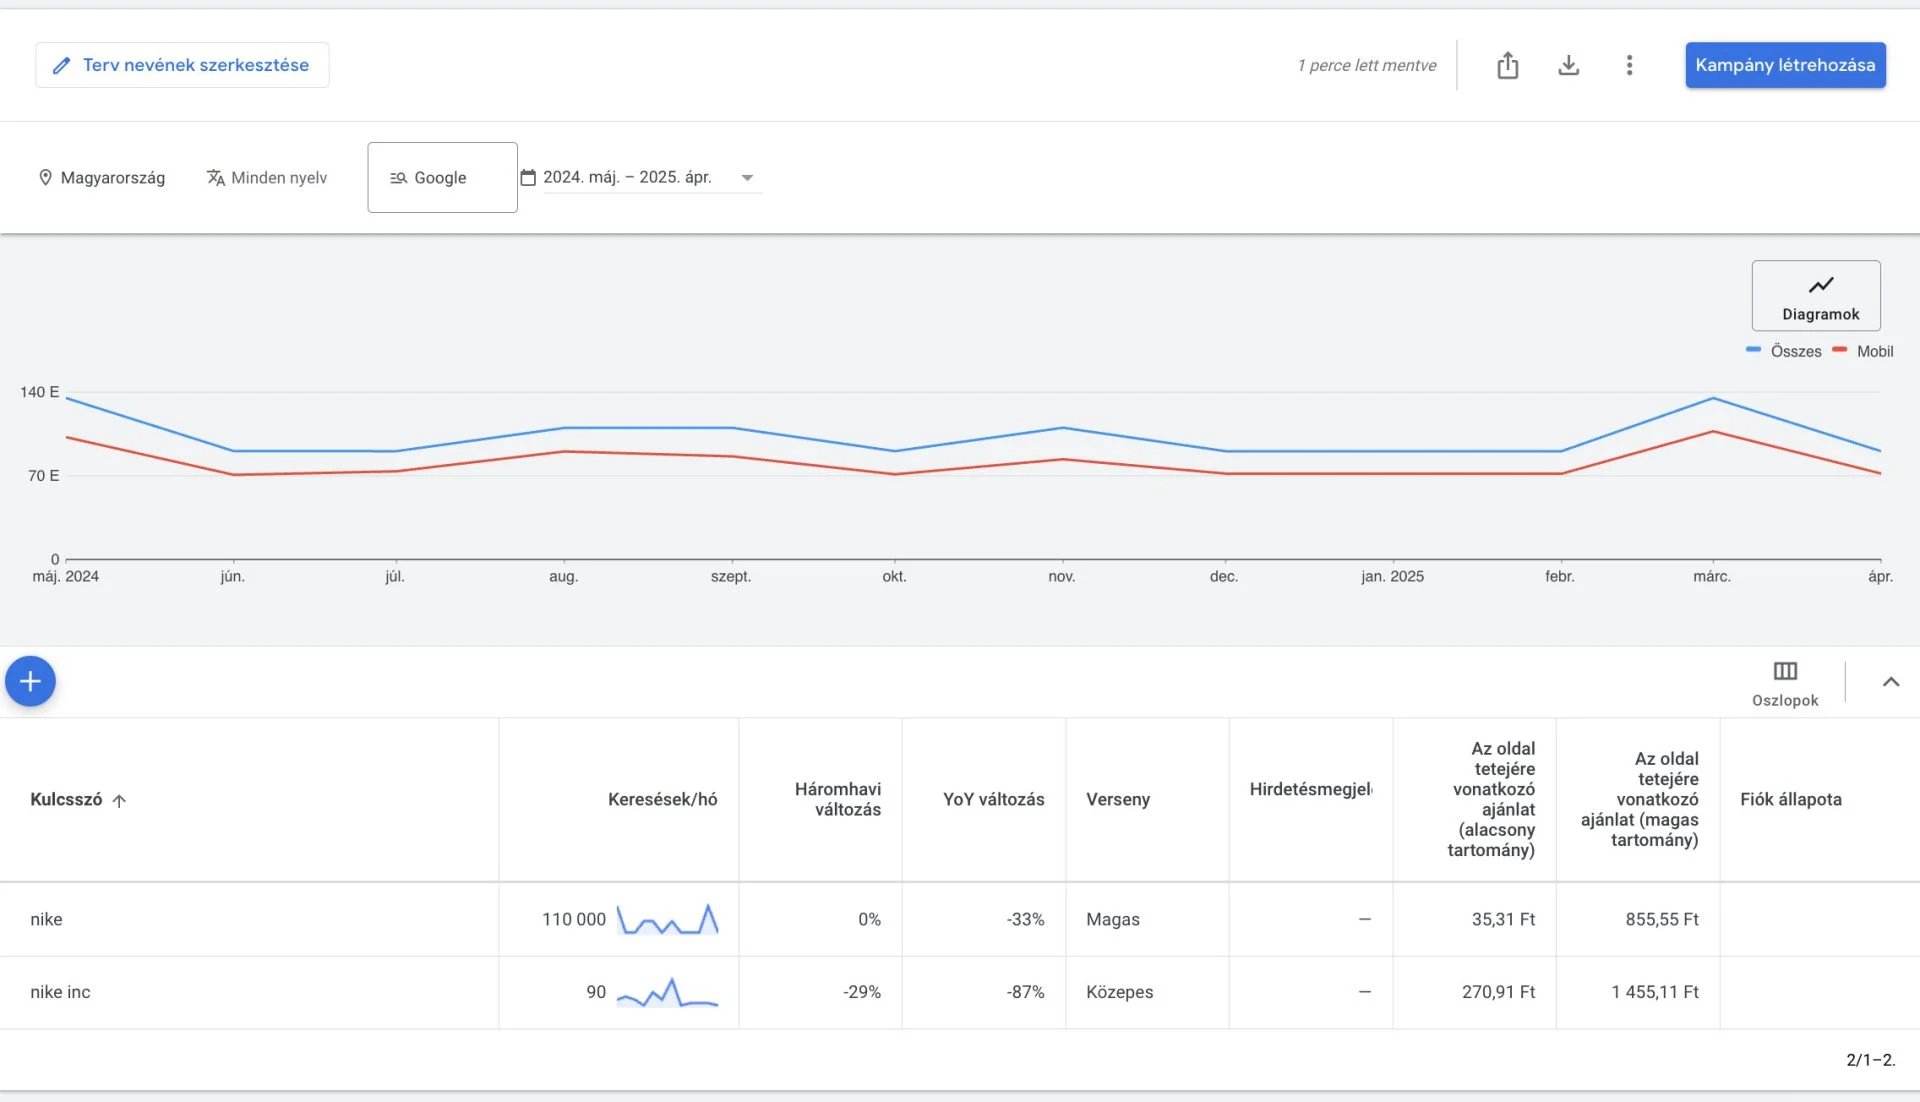Click Terv nevének szerkesztése text
The image size is (1920, 1102).
point(196,65)
